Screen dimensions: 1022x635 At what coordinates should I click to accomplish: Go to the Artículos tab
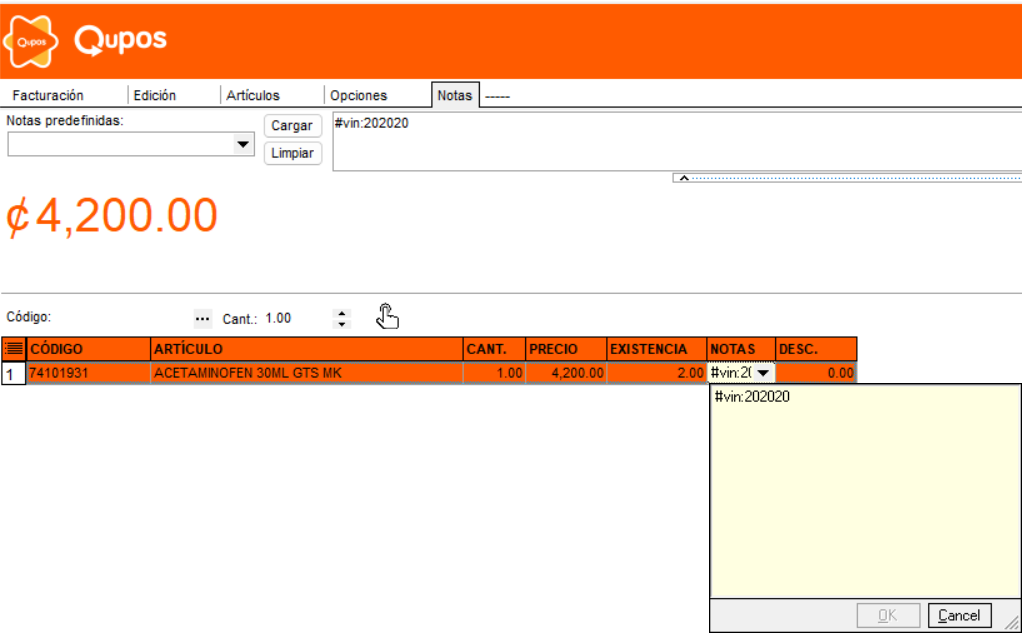click(253, 95)
